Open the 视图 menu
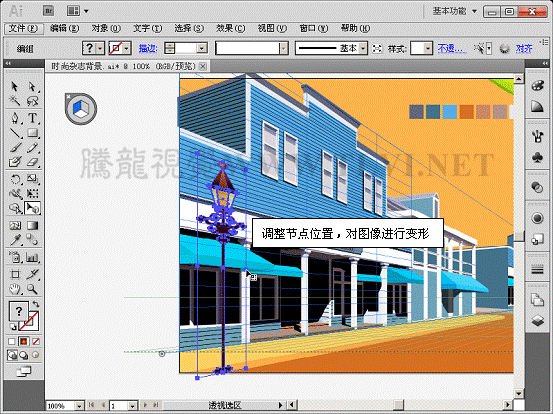 272,28
